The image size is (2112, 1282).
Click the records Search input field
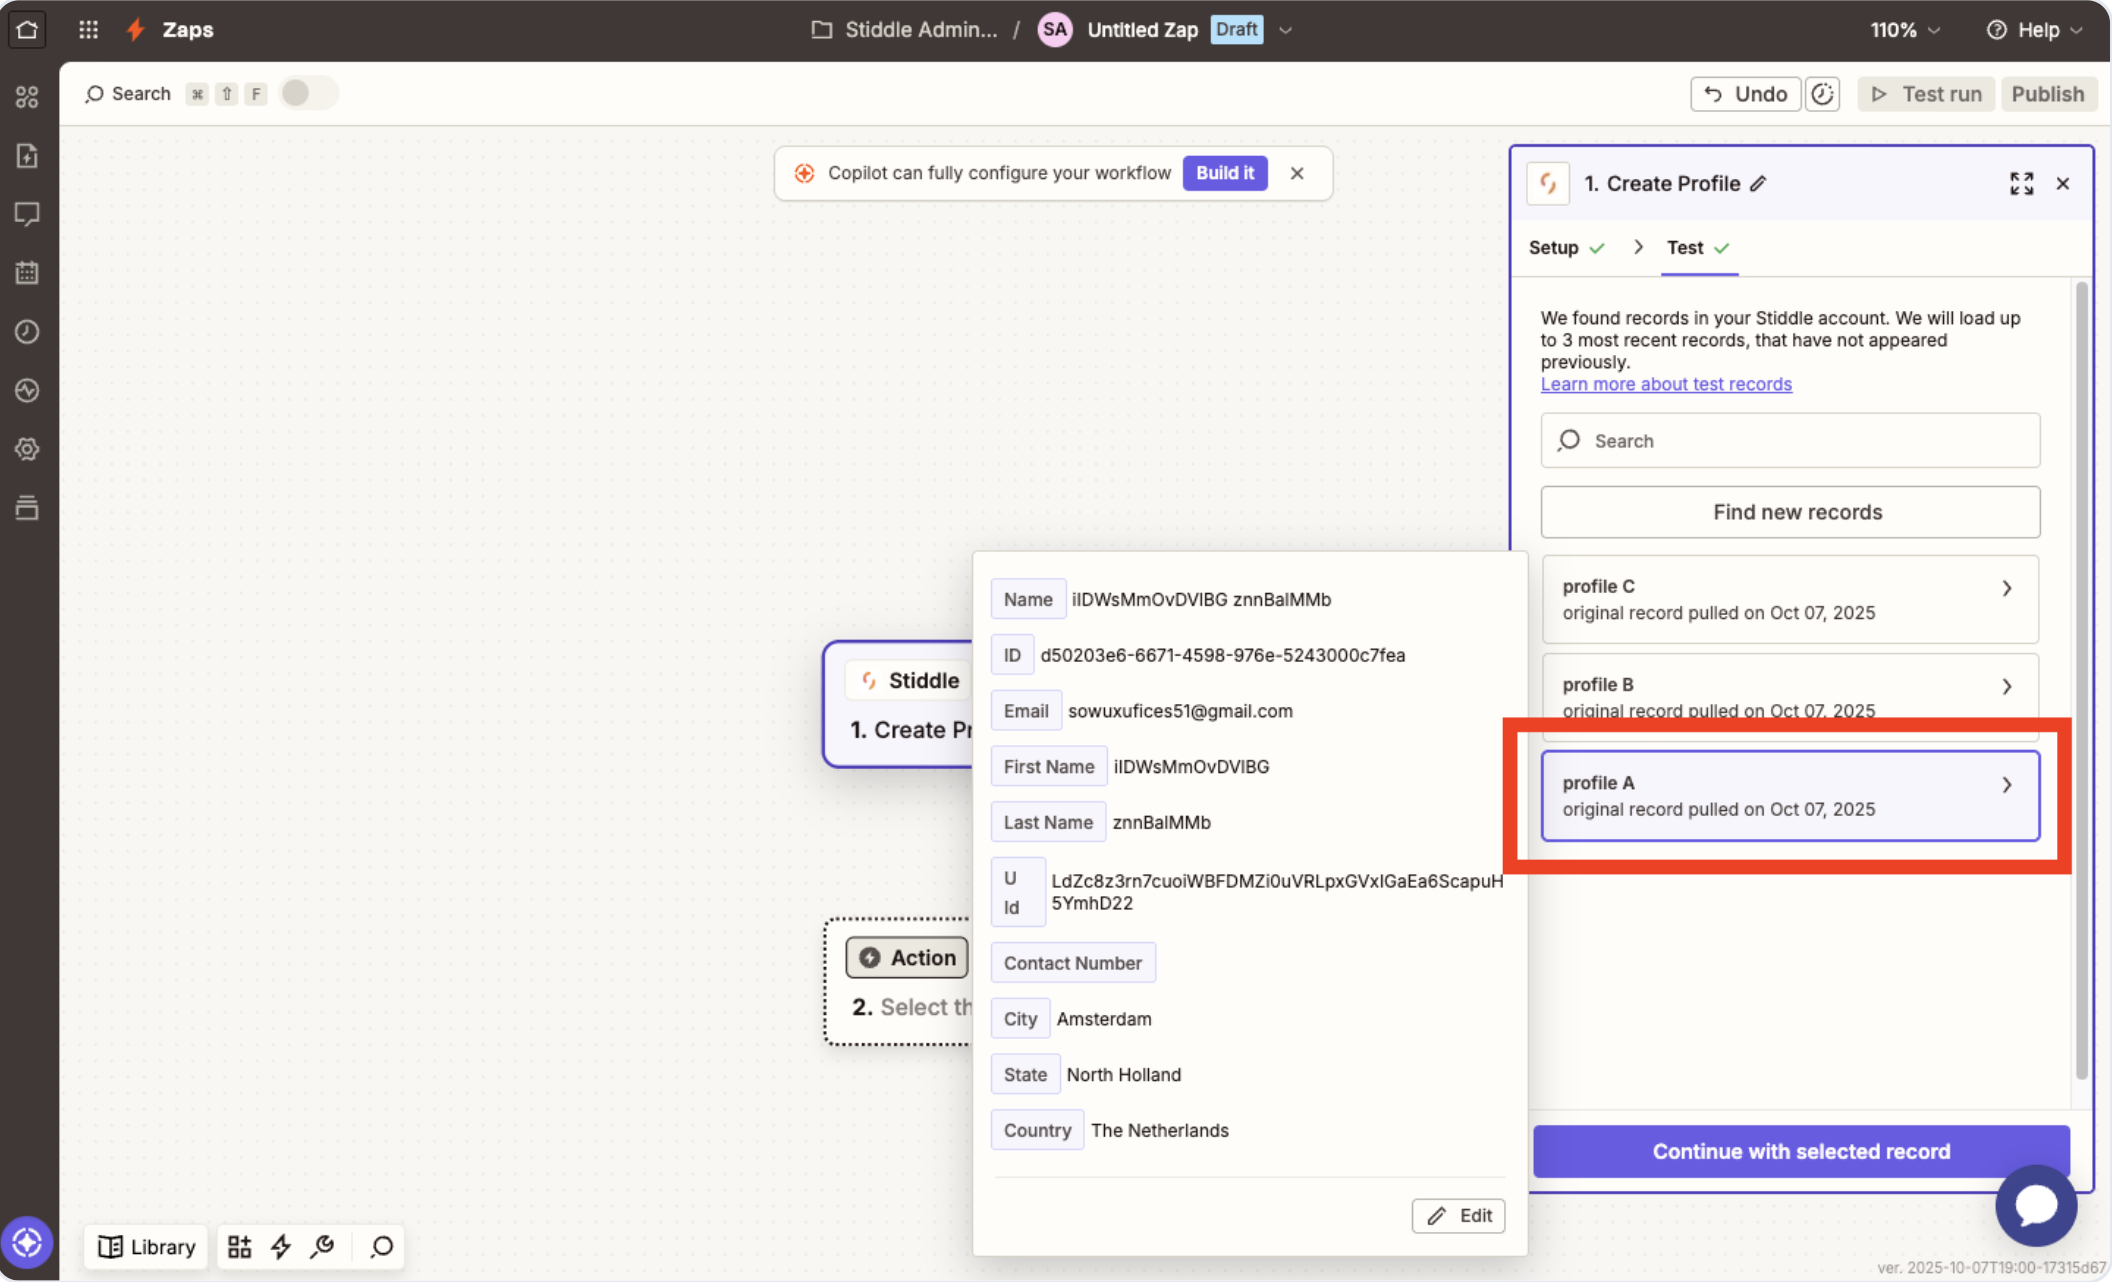click(x=1790, y=441)
